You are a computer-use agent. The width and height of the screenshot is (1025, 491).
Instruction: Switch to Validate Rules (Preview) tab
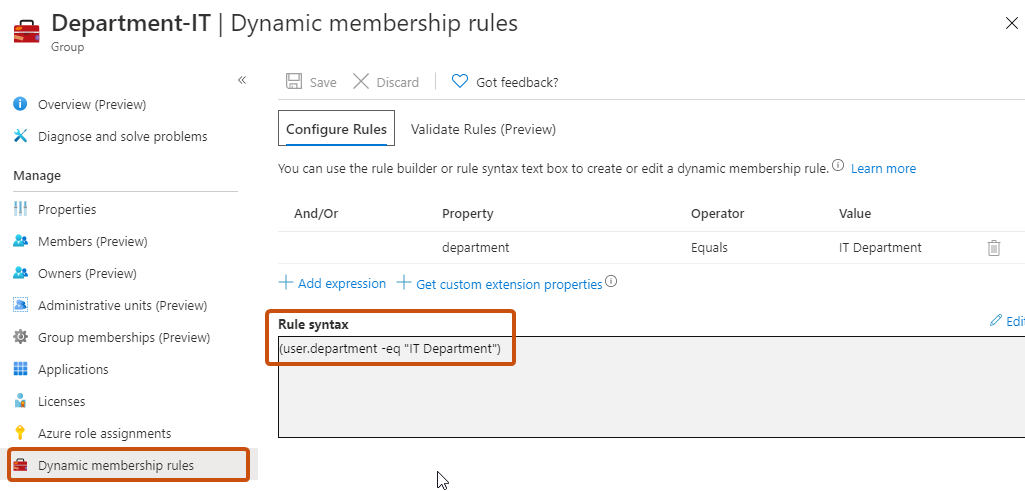click(483, 129)
